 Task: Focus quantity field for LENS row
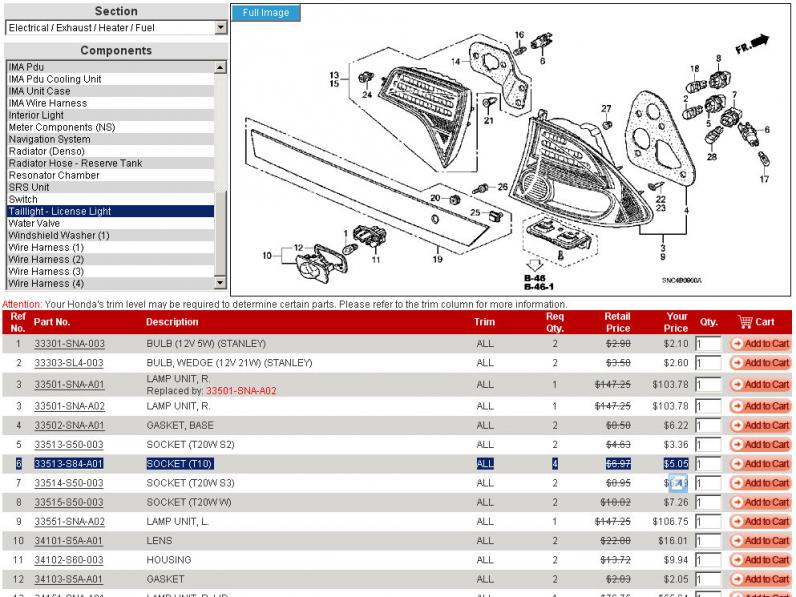[x=708, y=541]
